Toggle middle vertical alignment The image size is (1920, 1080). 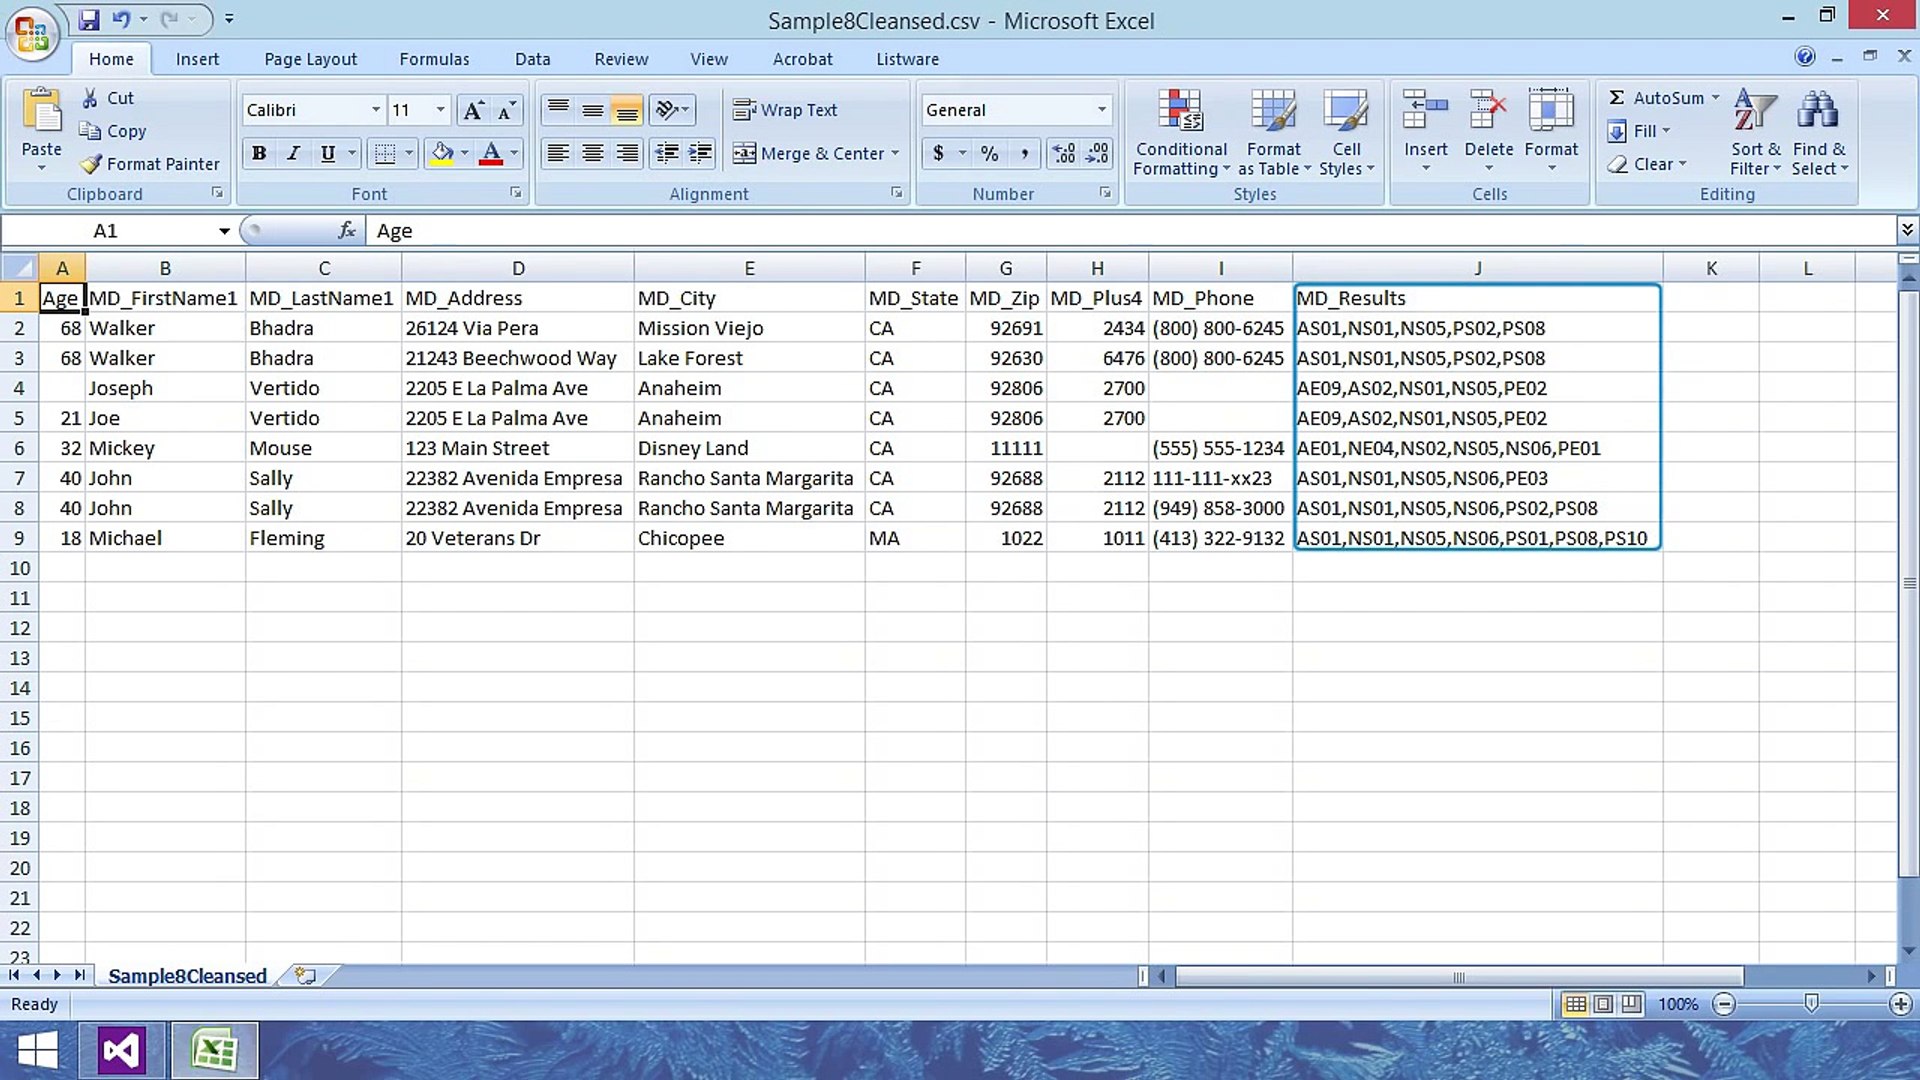pos(593,109)
